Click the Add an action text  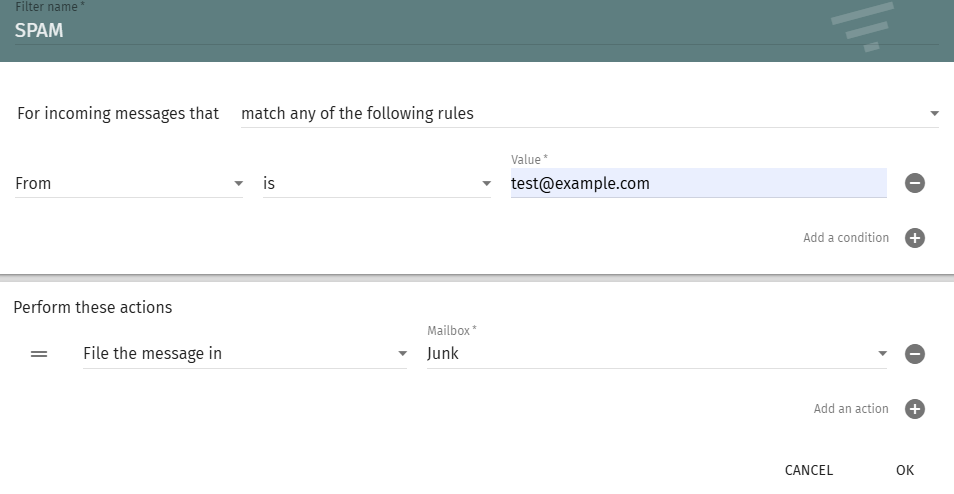pos(850,409)
